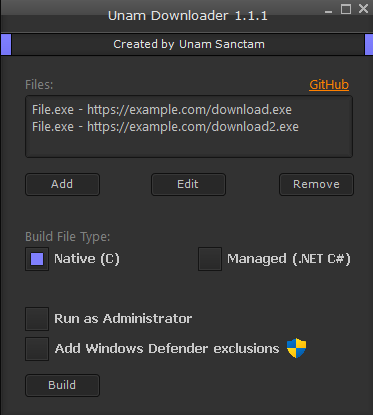Enable Run as Administrator
The height and width of the screenshot is (415, 373).
[37, 319]
